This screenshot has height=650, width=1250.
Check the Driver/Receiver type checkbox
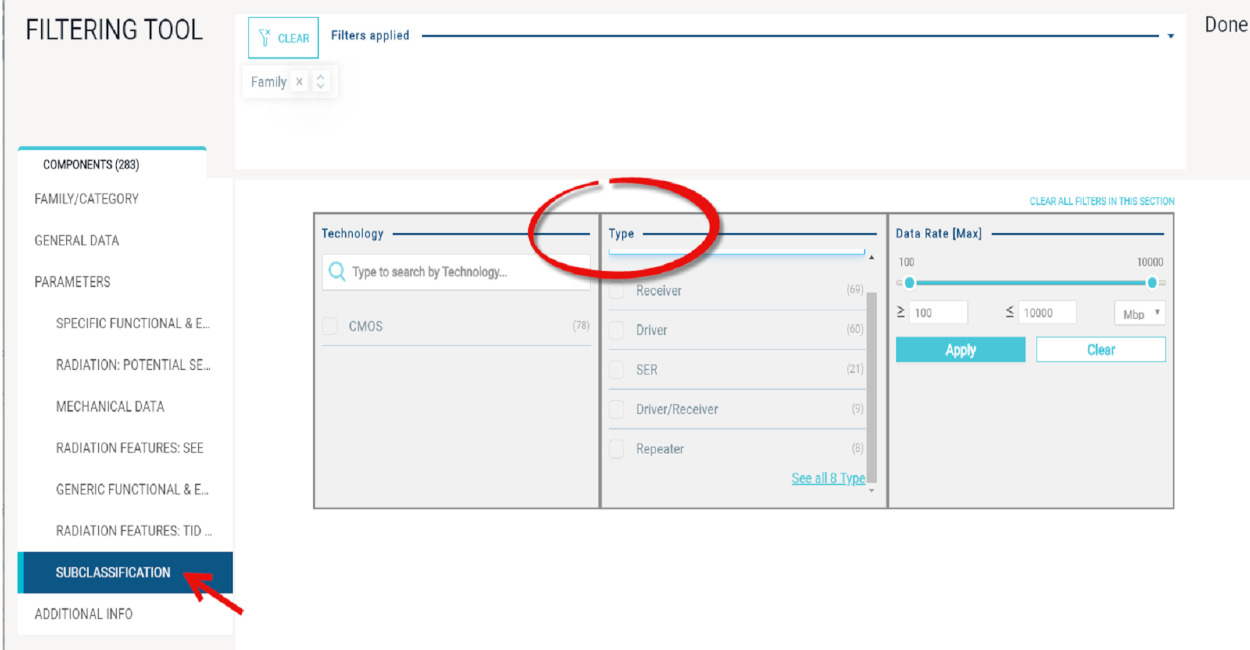pos(617,409)
